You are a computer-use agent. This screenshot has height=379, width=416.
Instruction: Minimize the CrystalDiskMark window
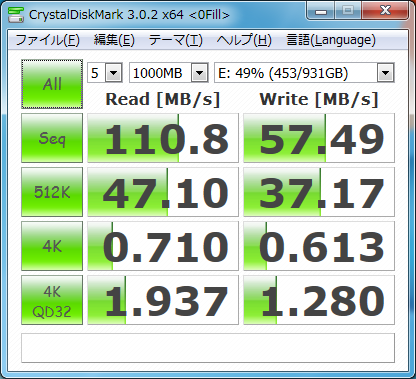click(x=321, y=11)
